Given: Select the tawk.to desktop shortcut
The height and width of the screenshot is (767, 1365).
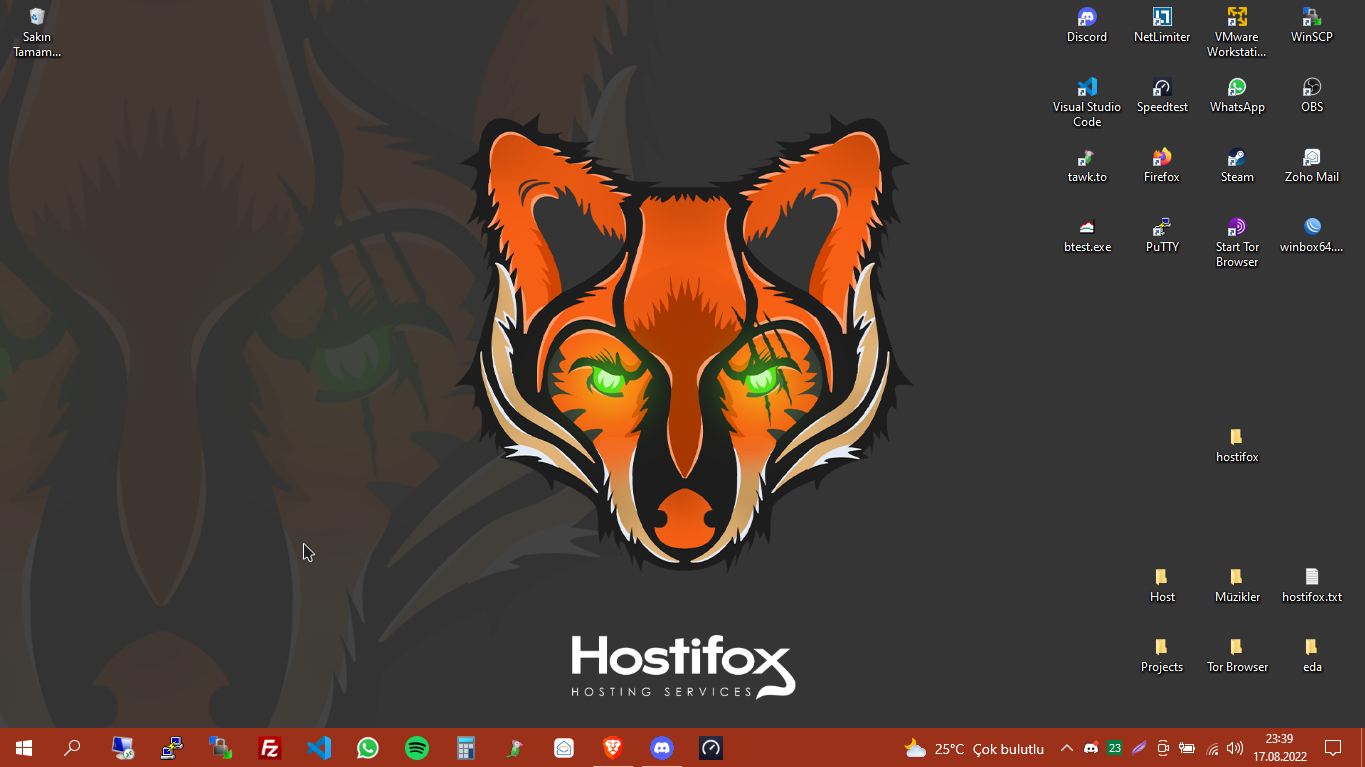Looking at the screenshot, I should coord(1087,166).
